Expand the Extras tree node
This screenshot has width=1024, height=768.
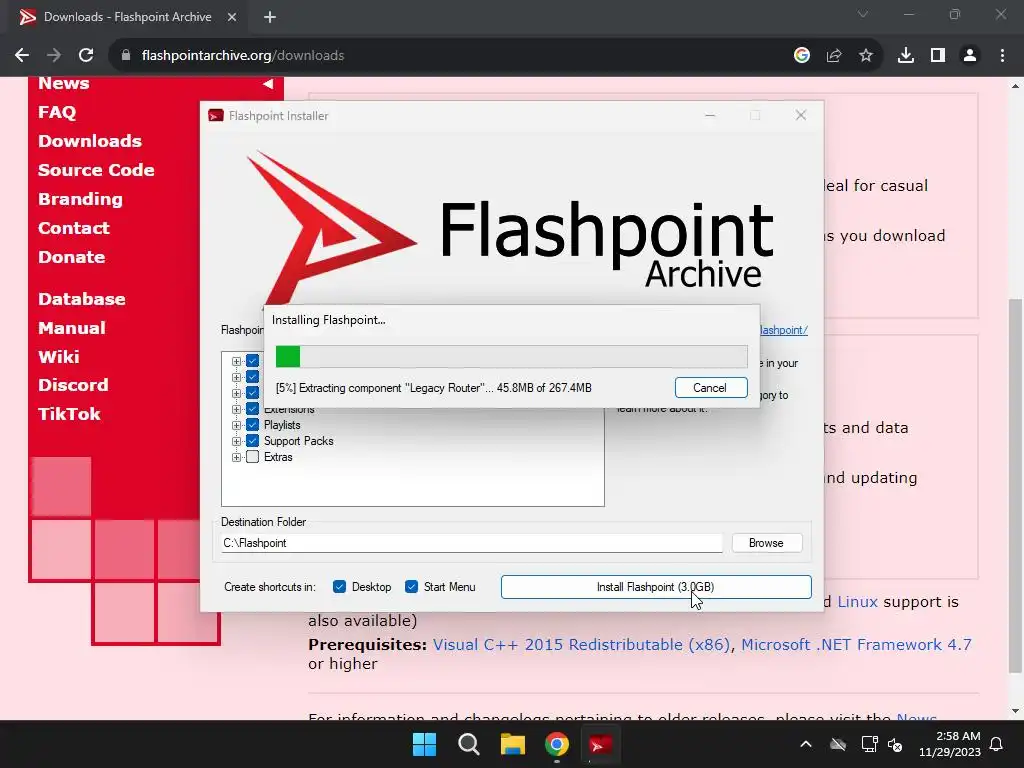tap(236, 457)
